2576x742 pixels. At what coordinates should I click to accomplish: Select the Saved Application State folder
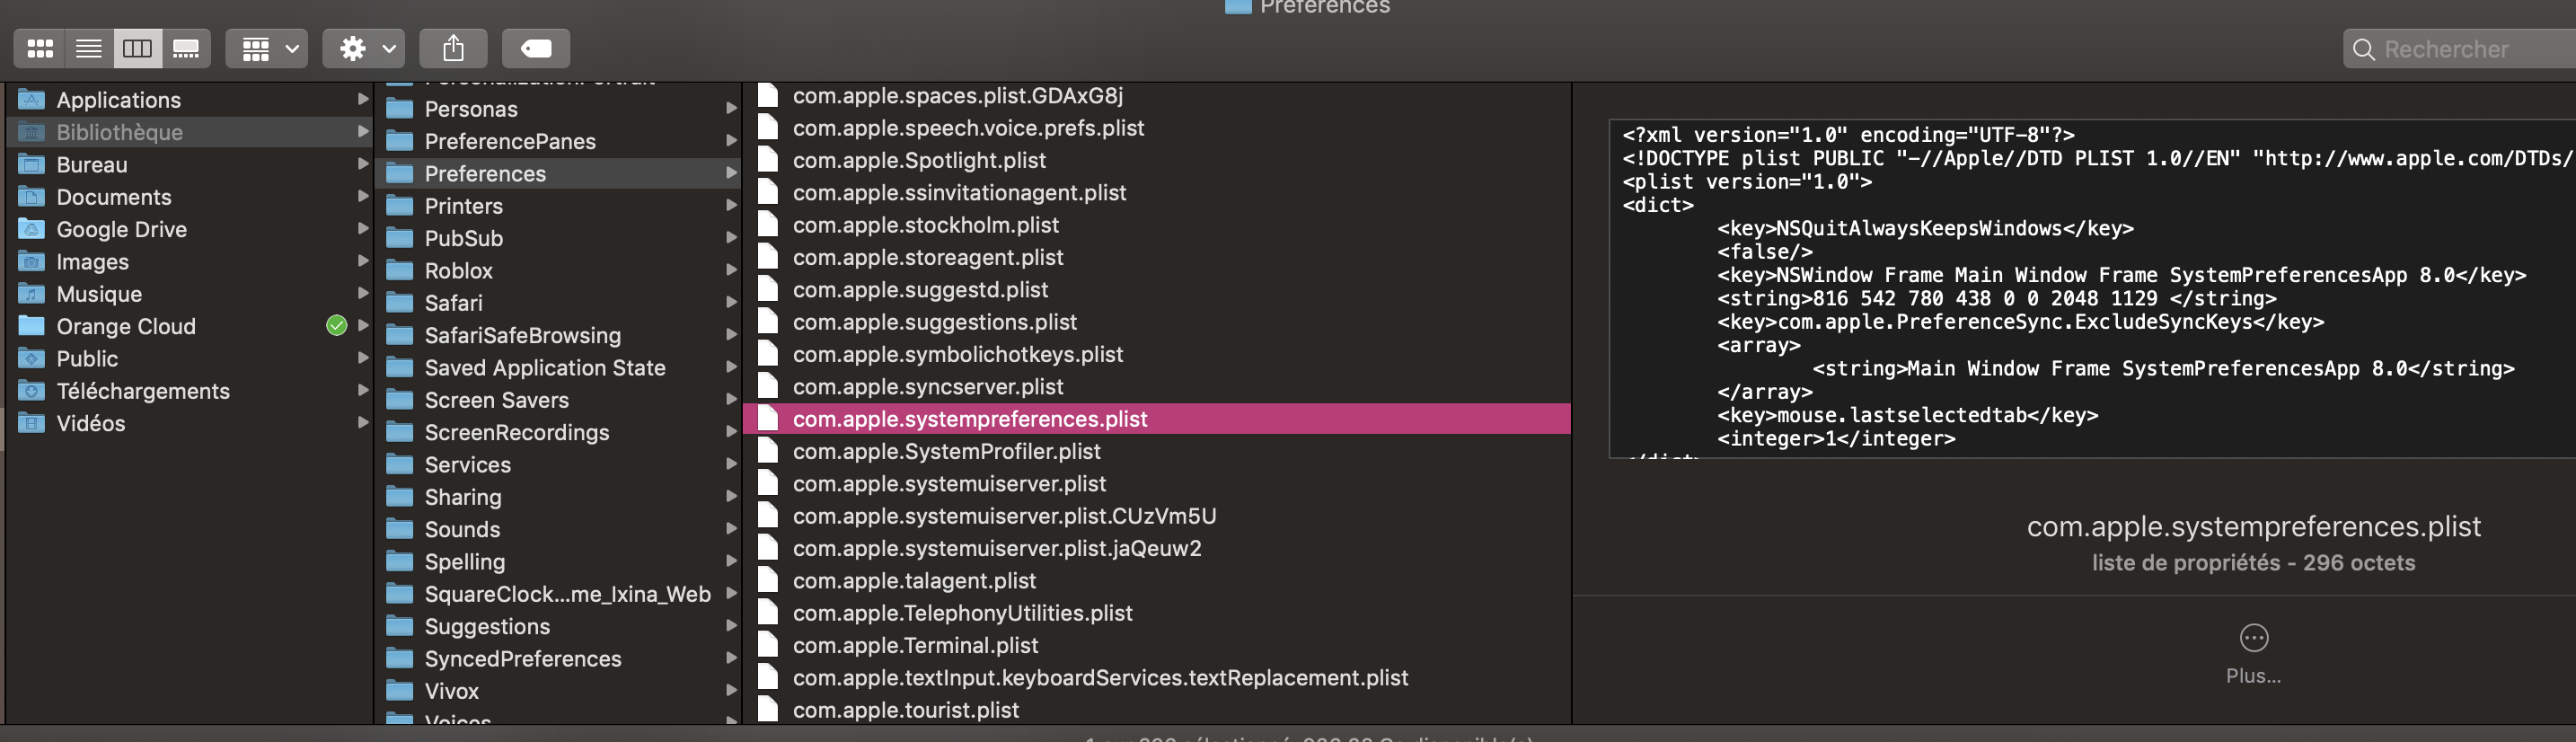click(544, 368)
